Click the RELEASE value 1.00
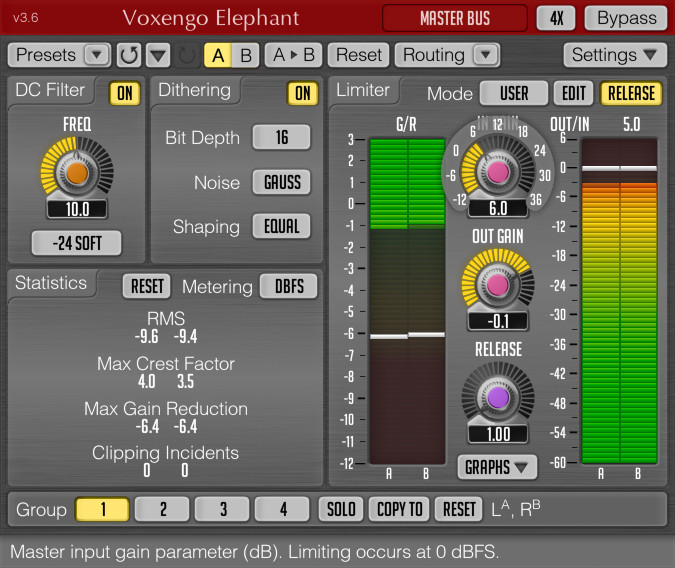The width and height of the screenshot is (675, 568). click(x=498, y=434)
